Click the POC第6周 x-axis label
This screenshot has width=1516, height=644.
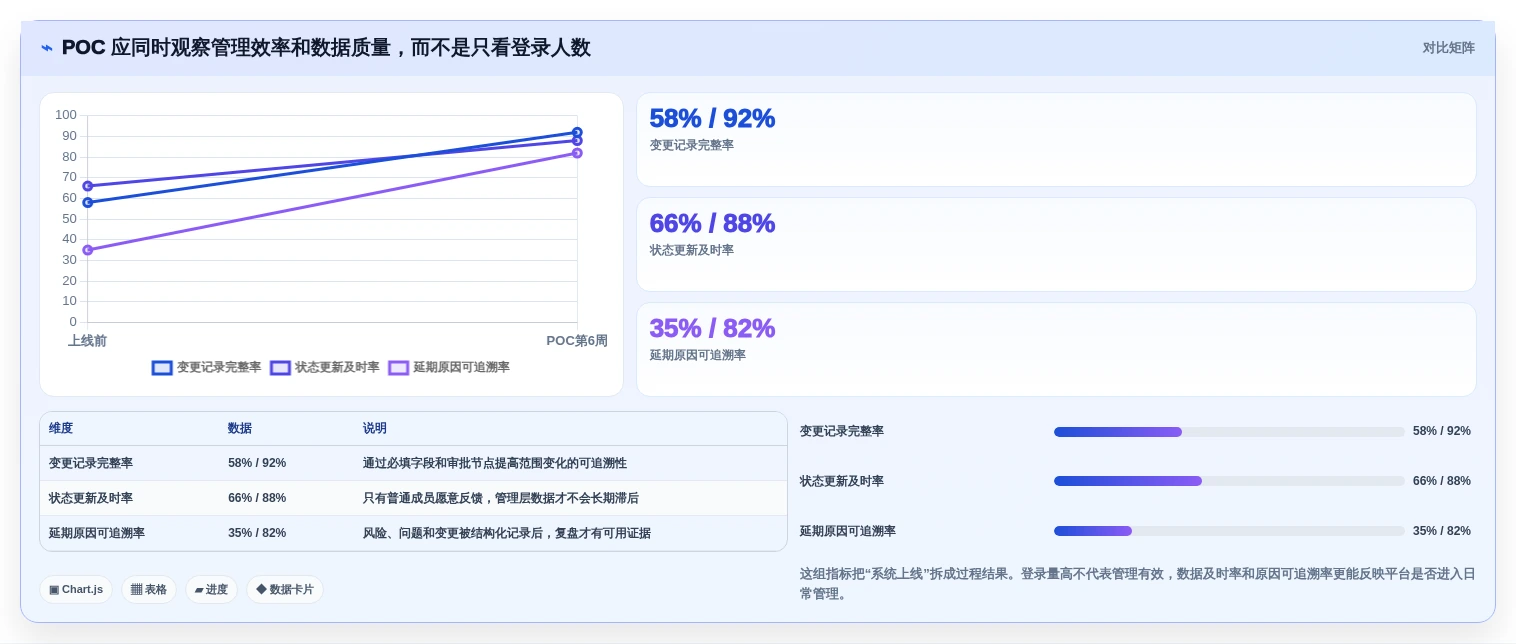[x=577, y=341]
